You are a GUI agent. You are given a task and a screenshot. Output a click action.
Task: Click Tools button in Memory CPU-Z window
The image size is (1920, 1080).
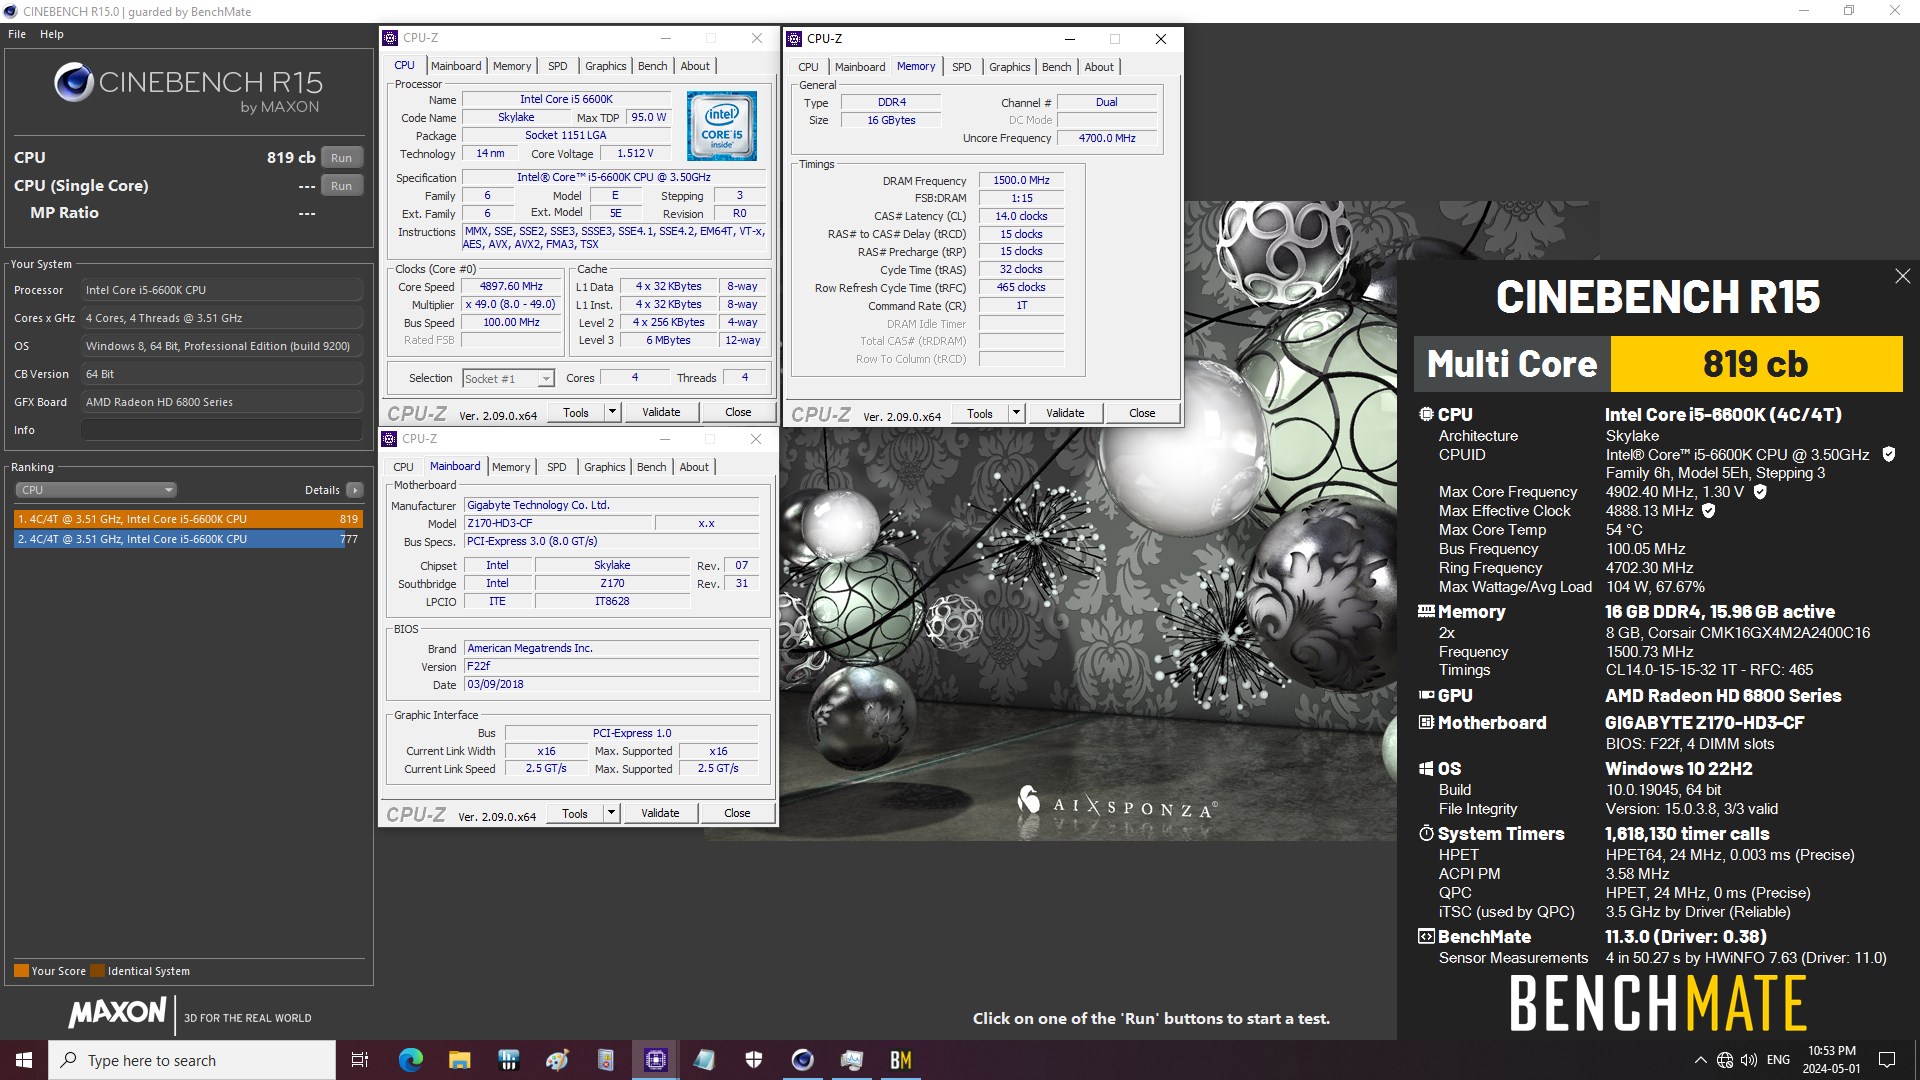coord(980,414)
